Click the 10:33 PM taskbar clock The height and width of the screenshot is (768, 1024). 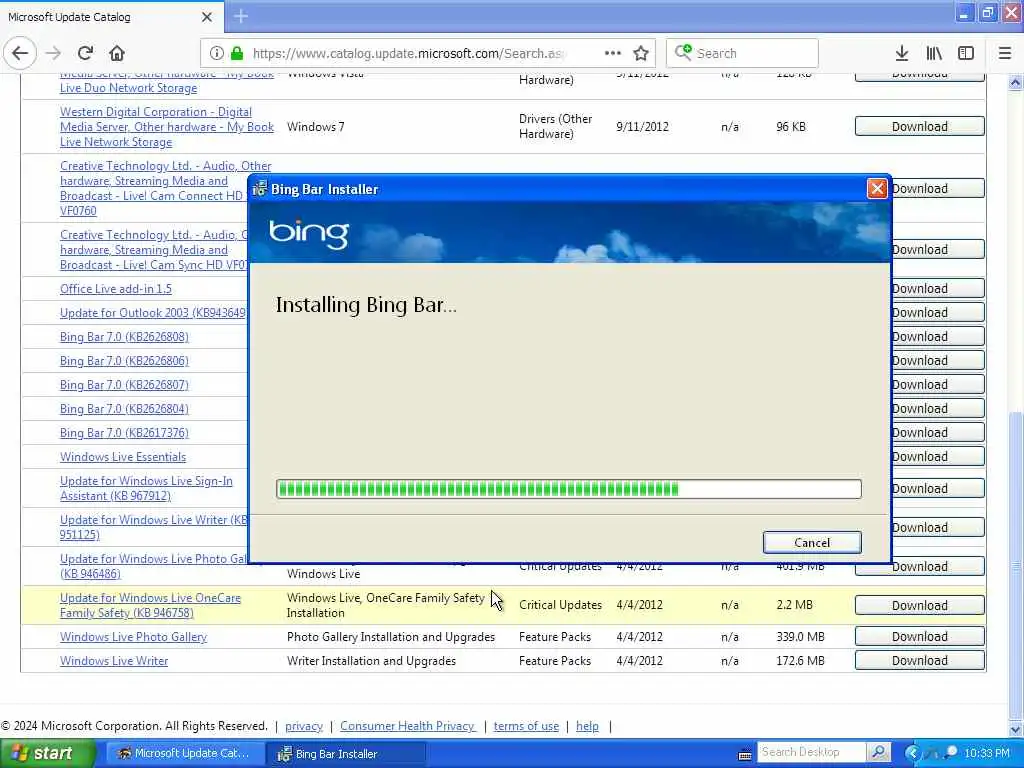click(x=987, y=754)
